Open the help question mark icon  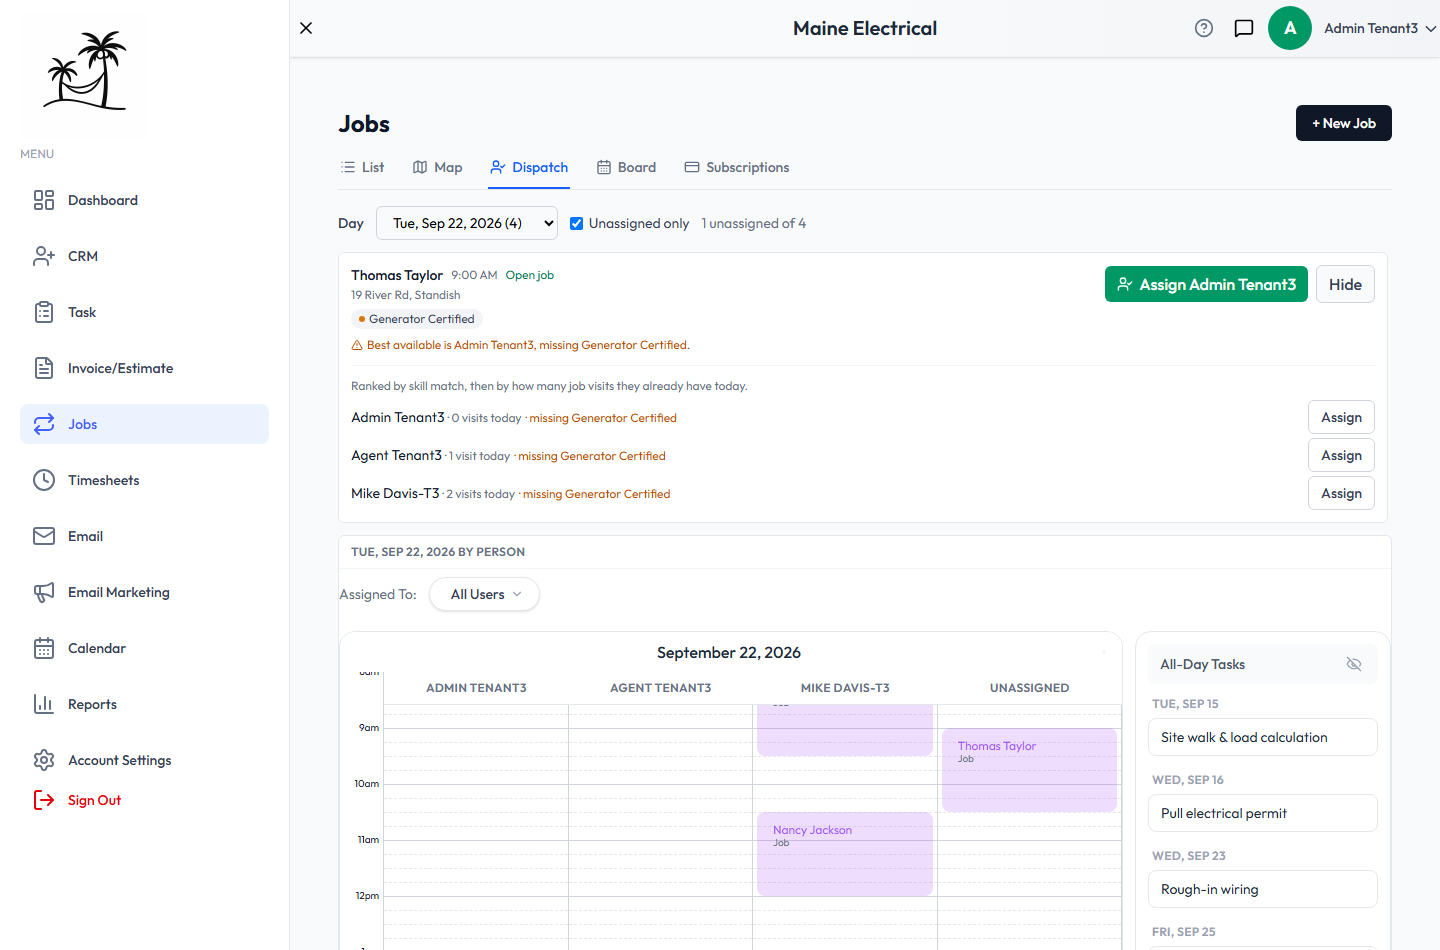(x=1204, y=28)
